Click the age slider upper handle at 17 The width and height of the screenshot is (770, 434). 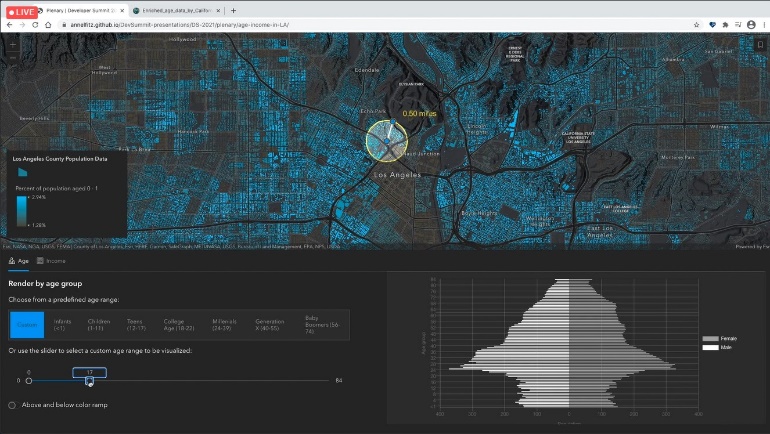pos(89,380)
